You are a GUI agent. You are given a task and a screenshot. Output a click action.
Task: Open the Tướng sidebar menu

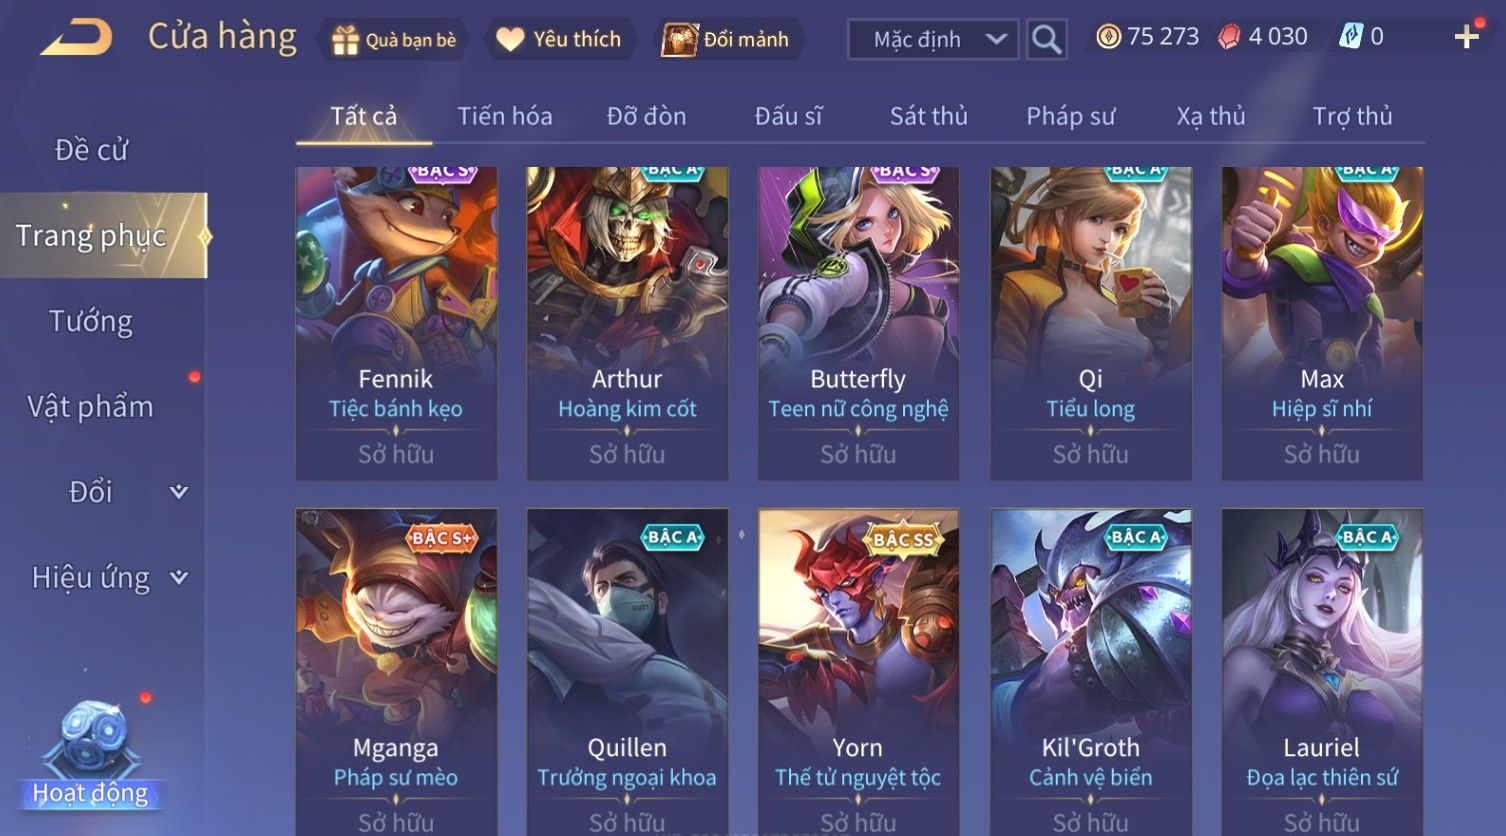coord(91,322)
